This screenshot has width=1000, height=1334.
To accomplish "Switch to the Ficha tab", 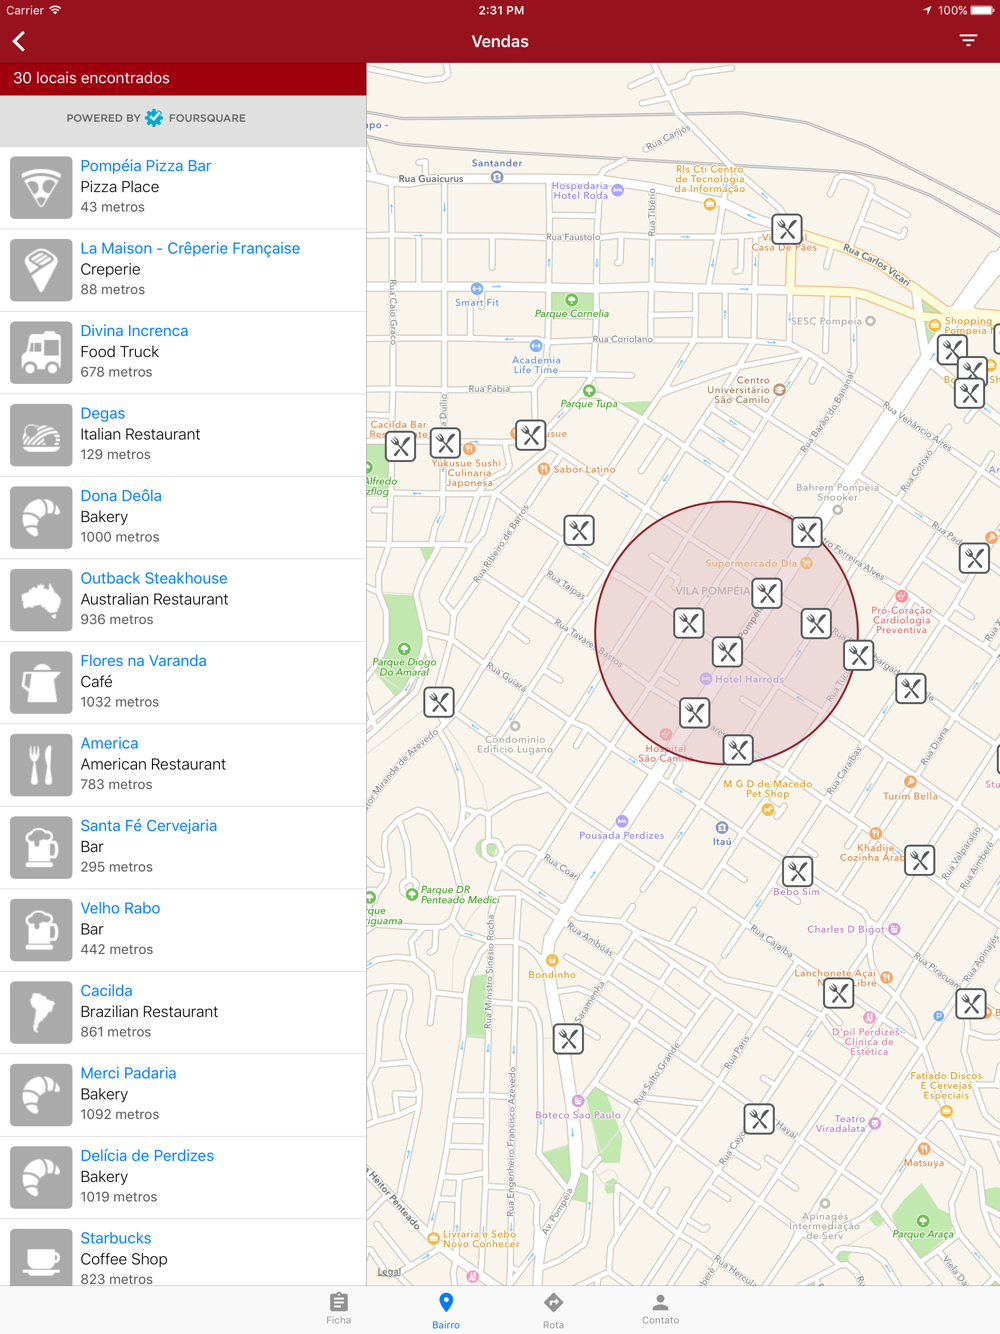I will click(339, 1308).
